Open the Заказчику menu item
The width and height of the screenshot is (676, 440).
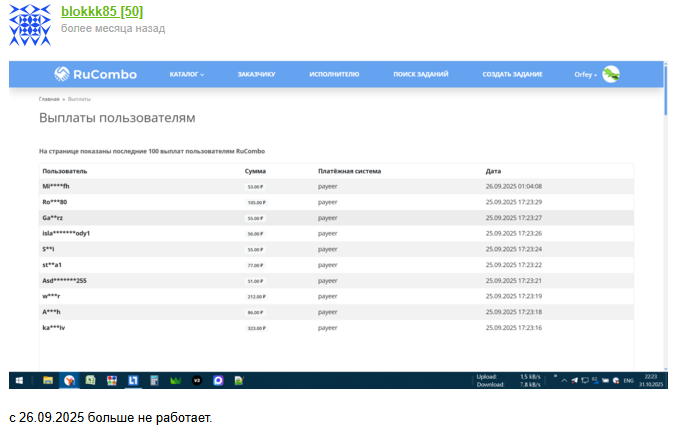tap(256, 74)
